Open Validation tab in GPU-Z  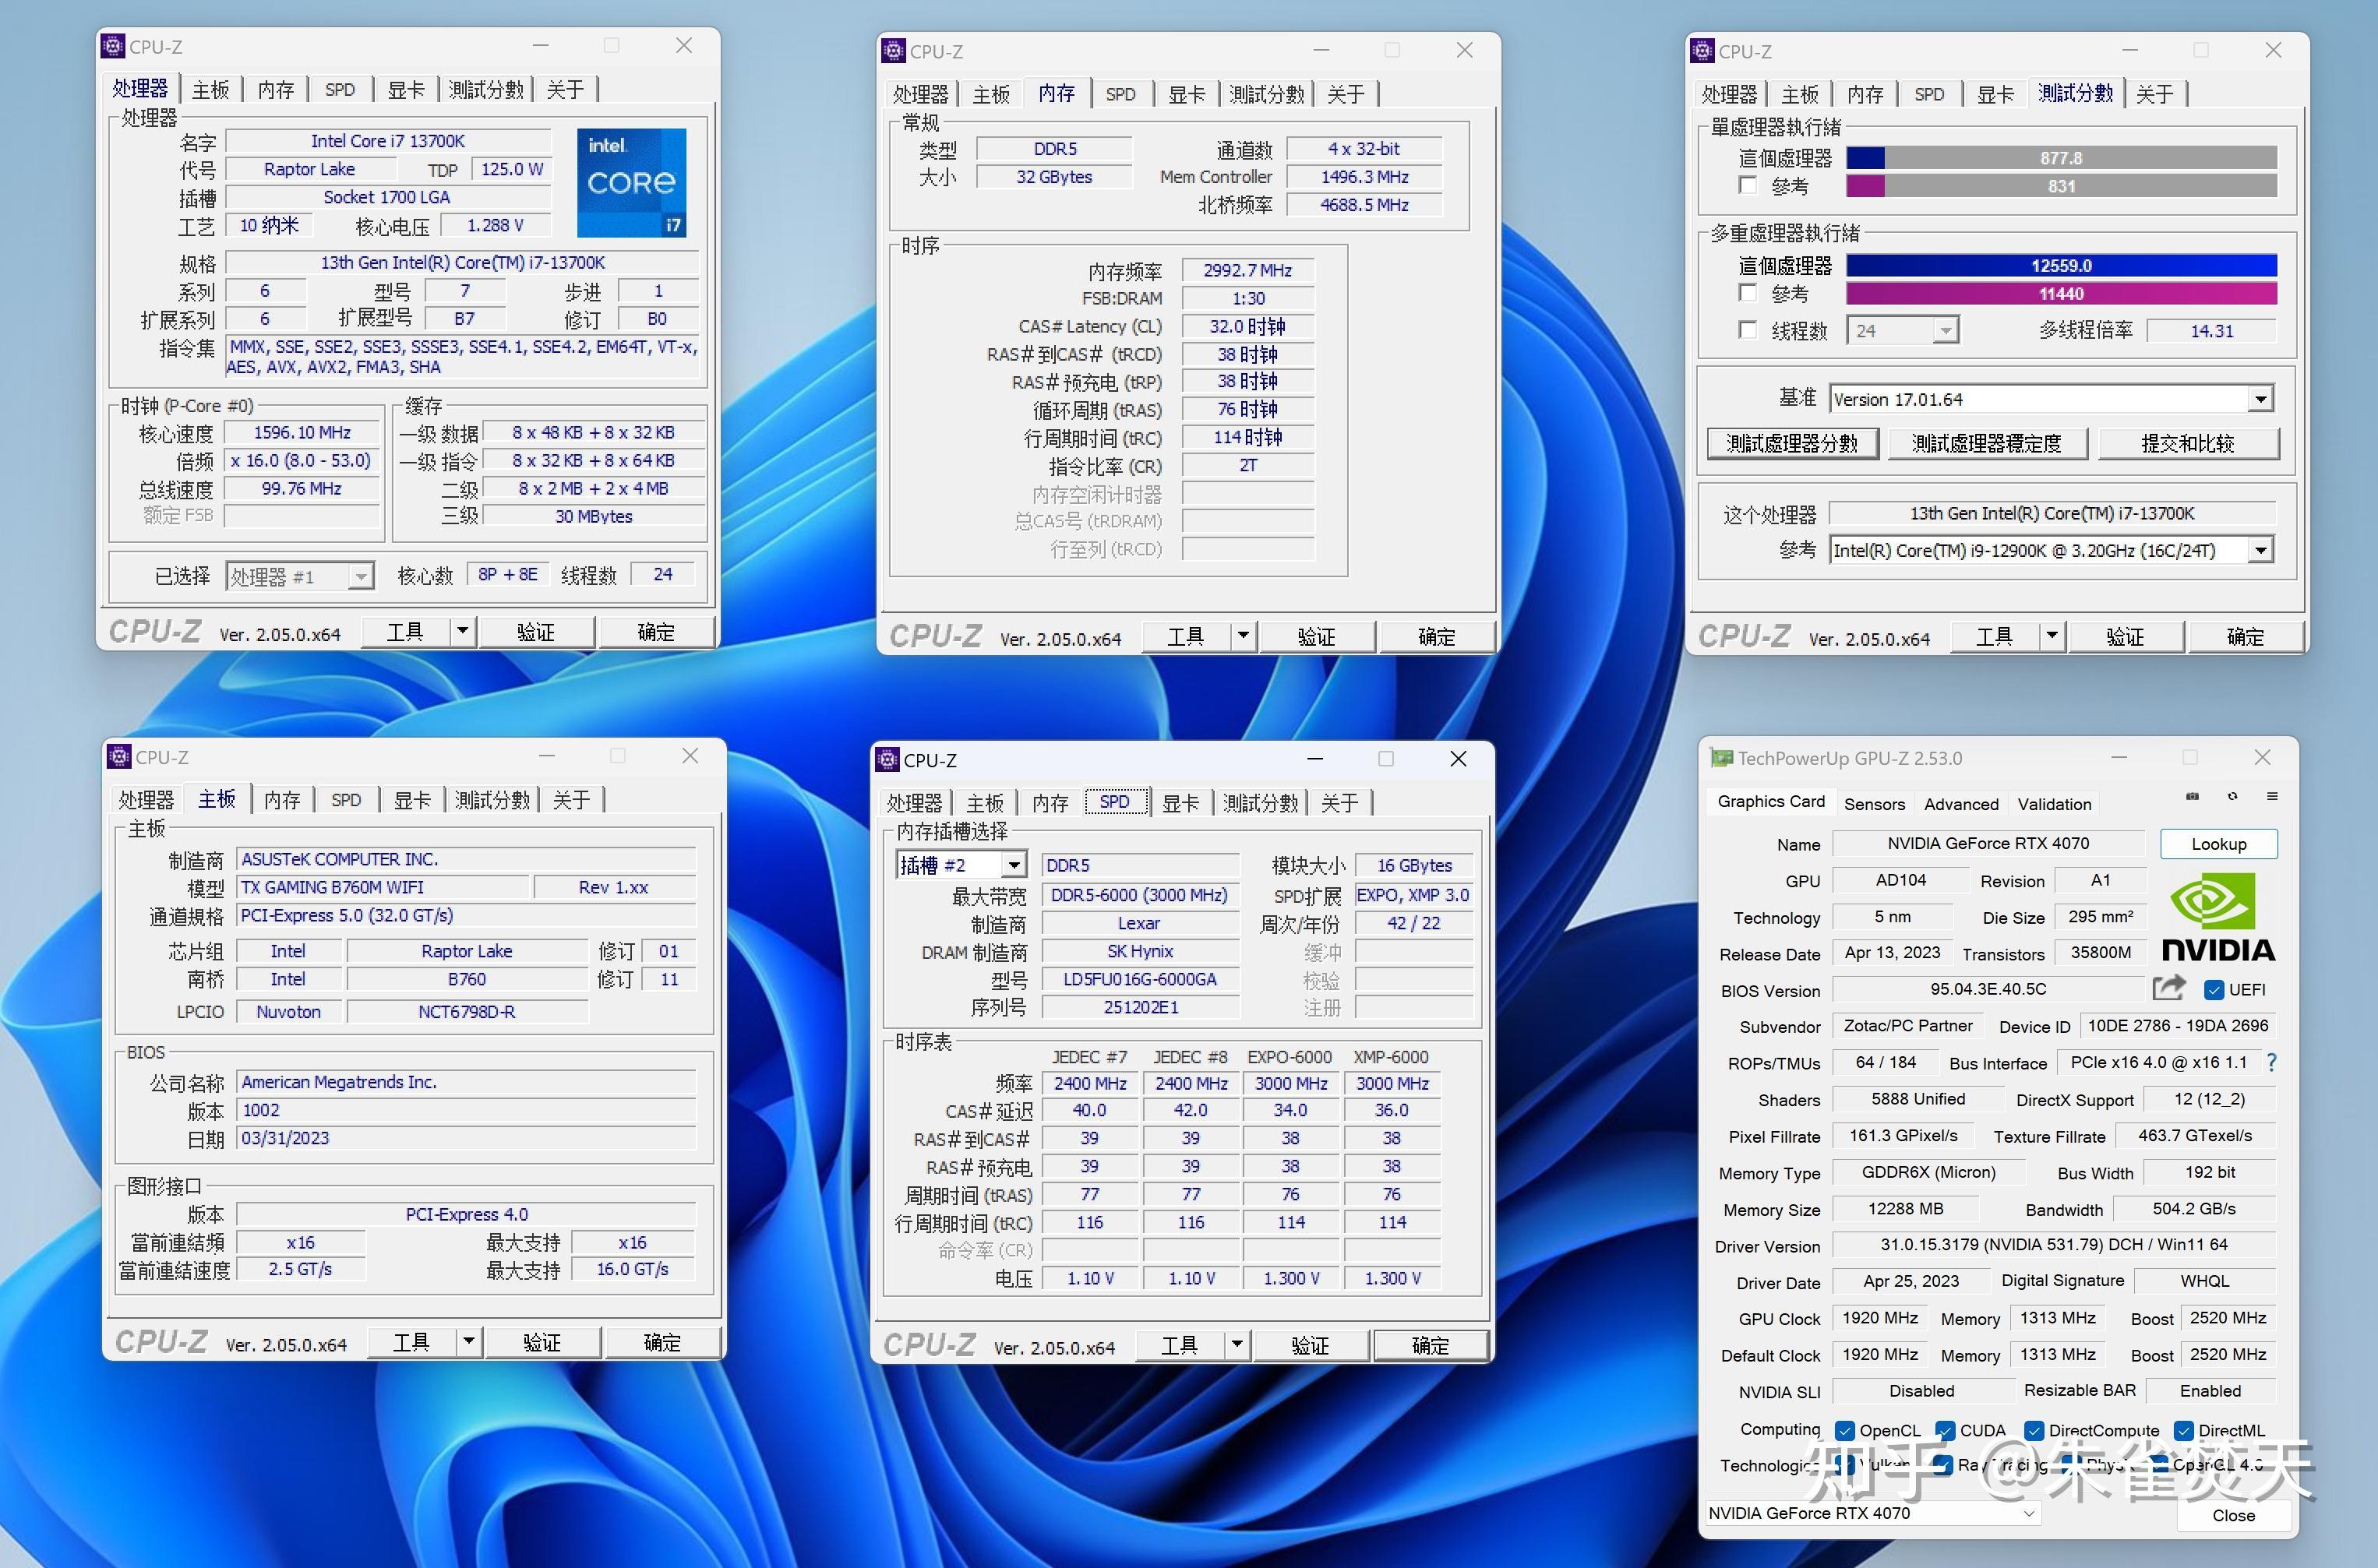pyautogui.click(x=2054, y=804)
